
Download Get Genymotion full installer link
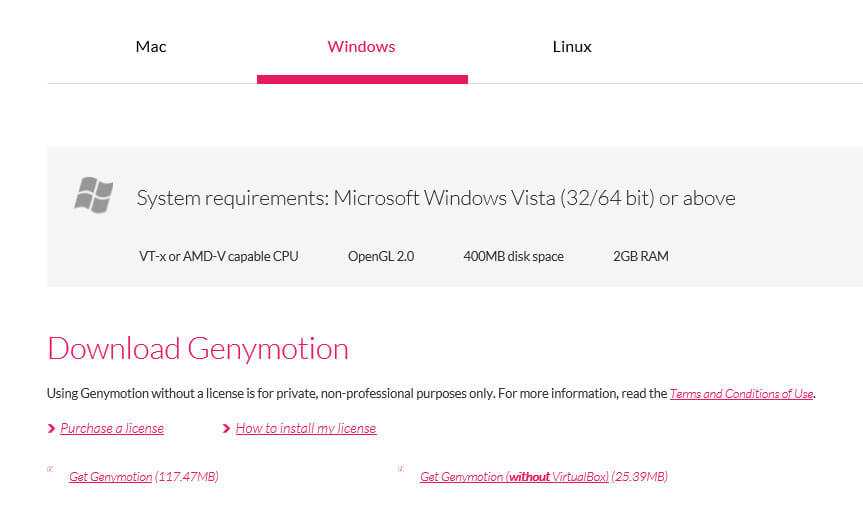point(110,477)
